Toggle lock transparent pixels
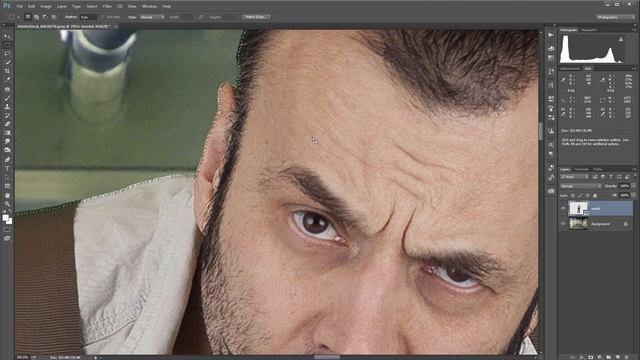 click(x=573, y=196)
